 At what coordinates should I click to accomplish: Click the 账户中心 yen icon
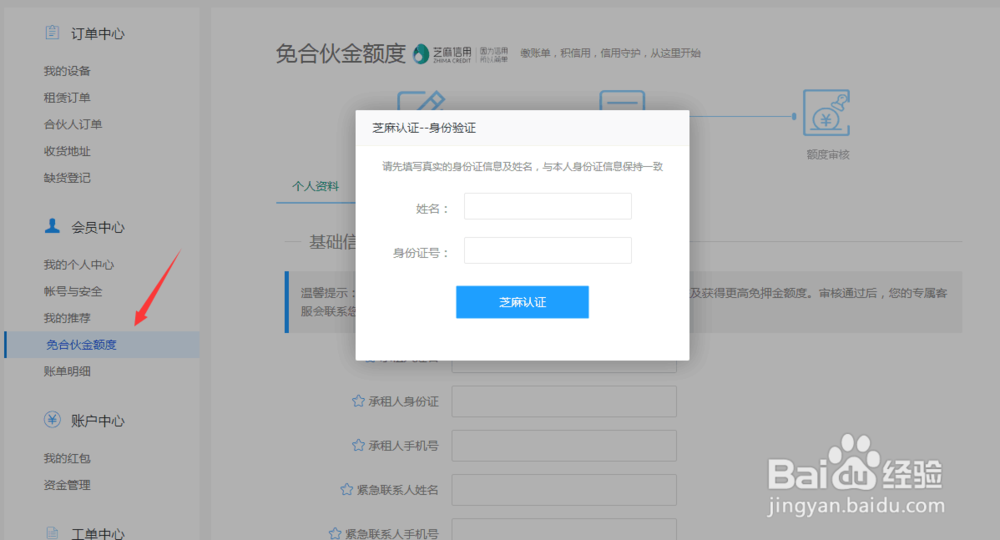[x=52, y=420]
